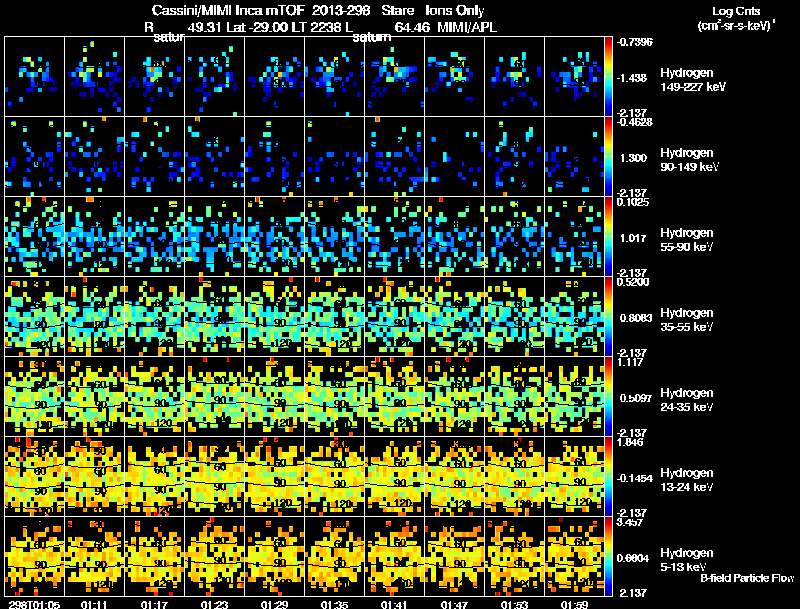Open the 149-227 keV panel at 01:17
This screenshot has height=609, width=800.
[155, 76]
